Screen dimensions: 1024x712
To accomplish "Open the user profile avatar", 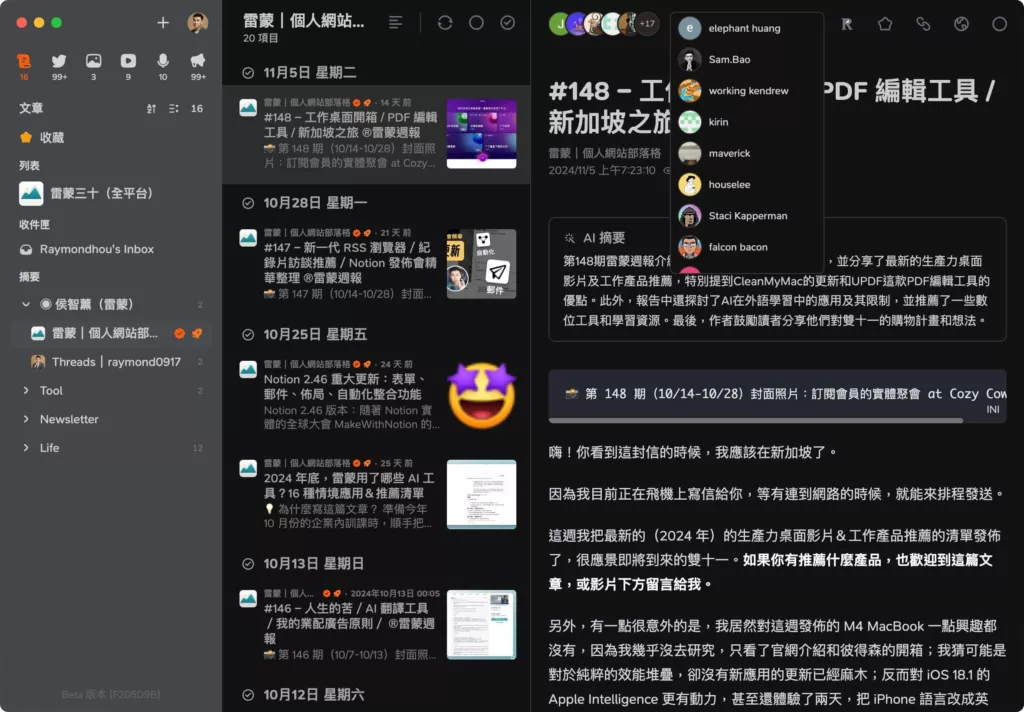I will click(x=197, y=23).
